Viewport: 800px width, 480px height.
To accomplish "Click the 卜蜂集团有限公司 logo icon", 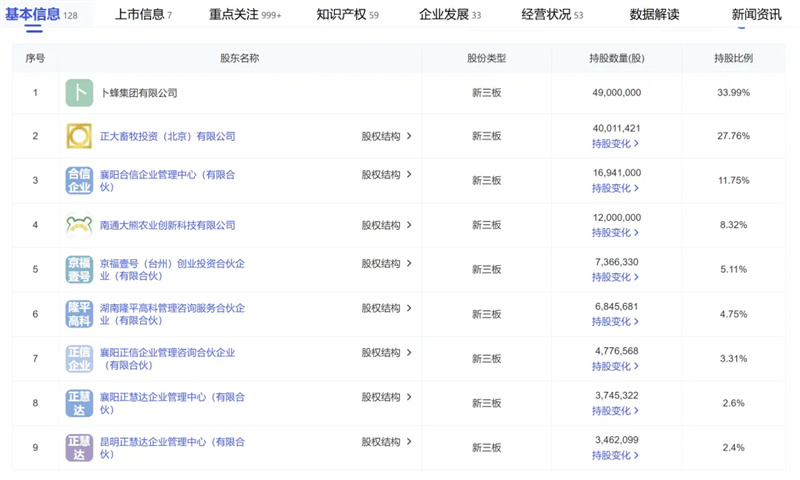I will 79,93.
